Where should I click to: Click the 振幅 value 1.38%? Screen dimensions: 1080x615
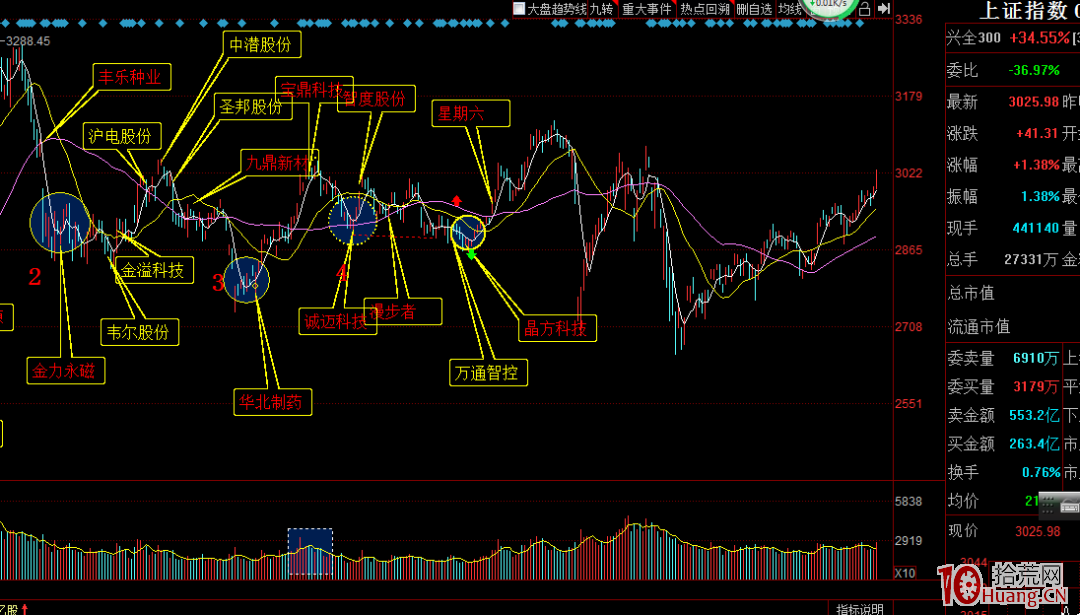click(x=1039, y=197)
